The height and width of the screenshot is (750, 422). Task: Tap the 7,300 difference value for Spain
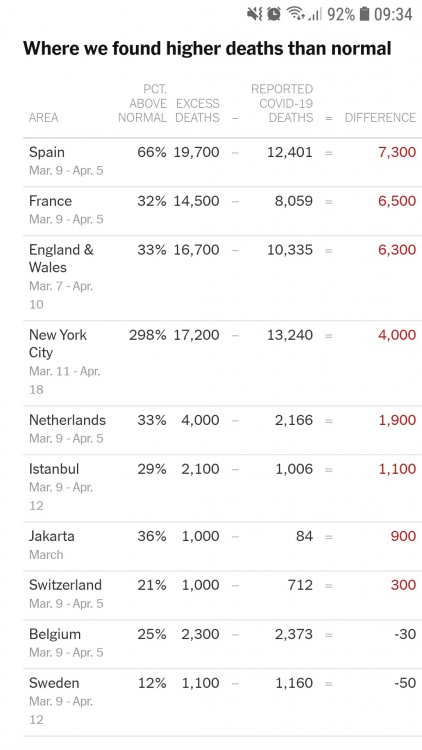pos(397,152)
